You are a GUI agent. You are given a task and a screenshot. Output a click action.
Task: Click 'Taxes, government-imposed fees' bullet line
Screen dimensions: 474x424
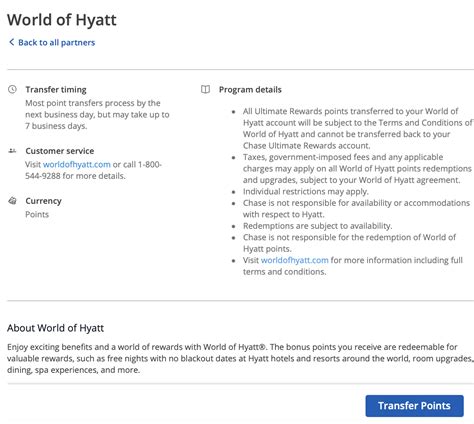coord(343,157)
